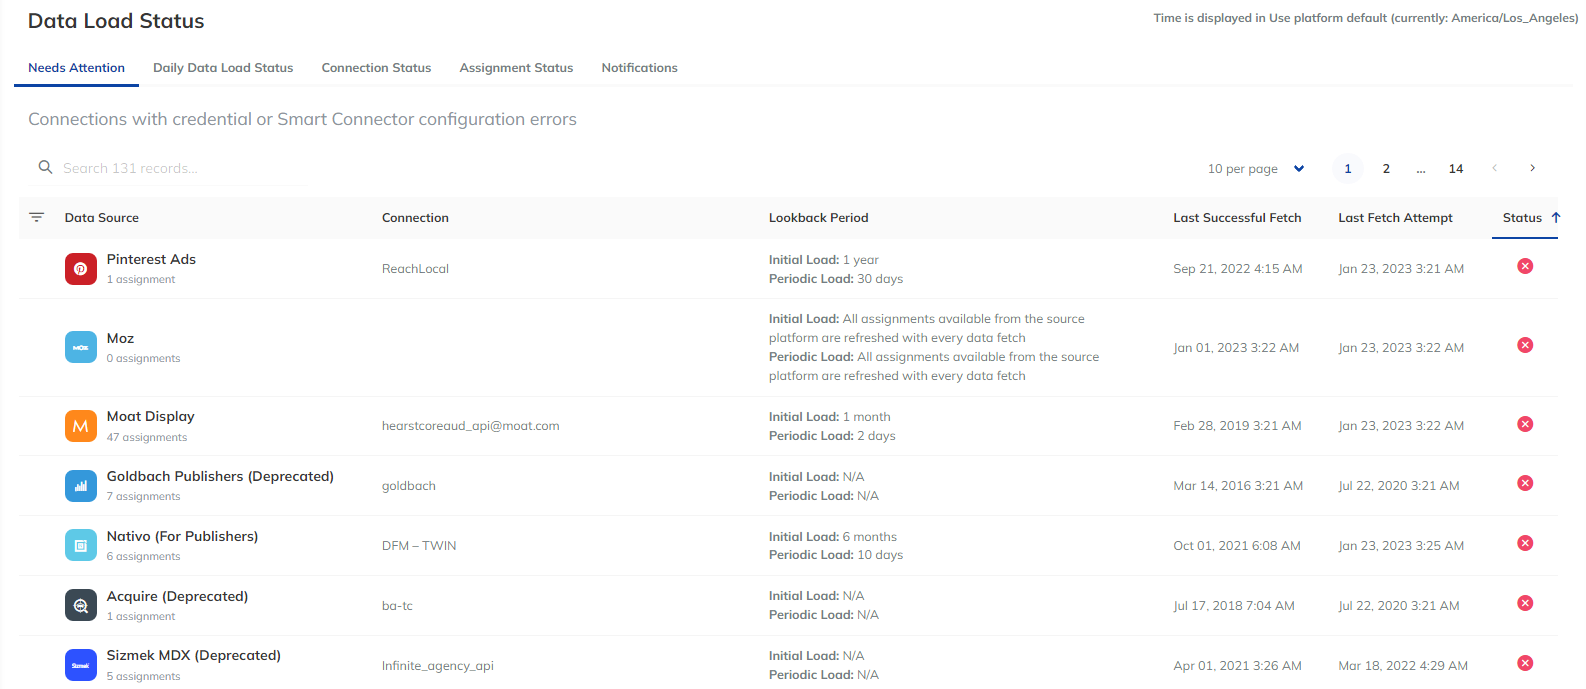Click the red error status for Moat Display

coord(1525,424)
